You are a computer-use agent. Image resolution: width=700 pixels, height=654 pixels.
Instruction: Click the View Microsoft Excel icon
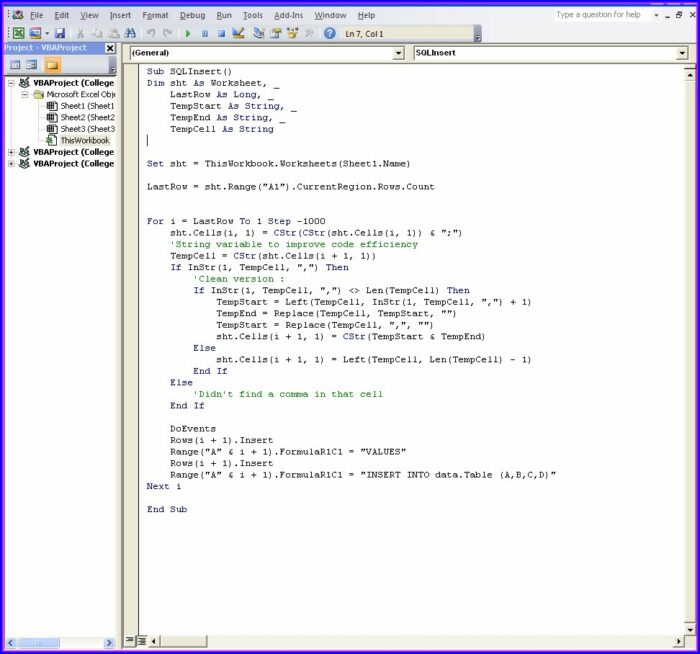tap(18, 33)
